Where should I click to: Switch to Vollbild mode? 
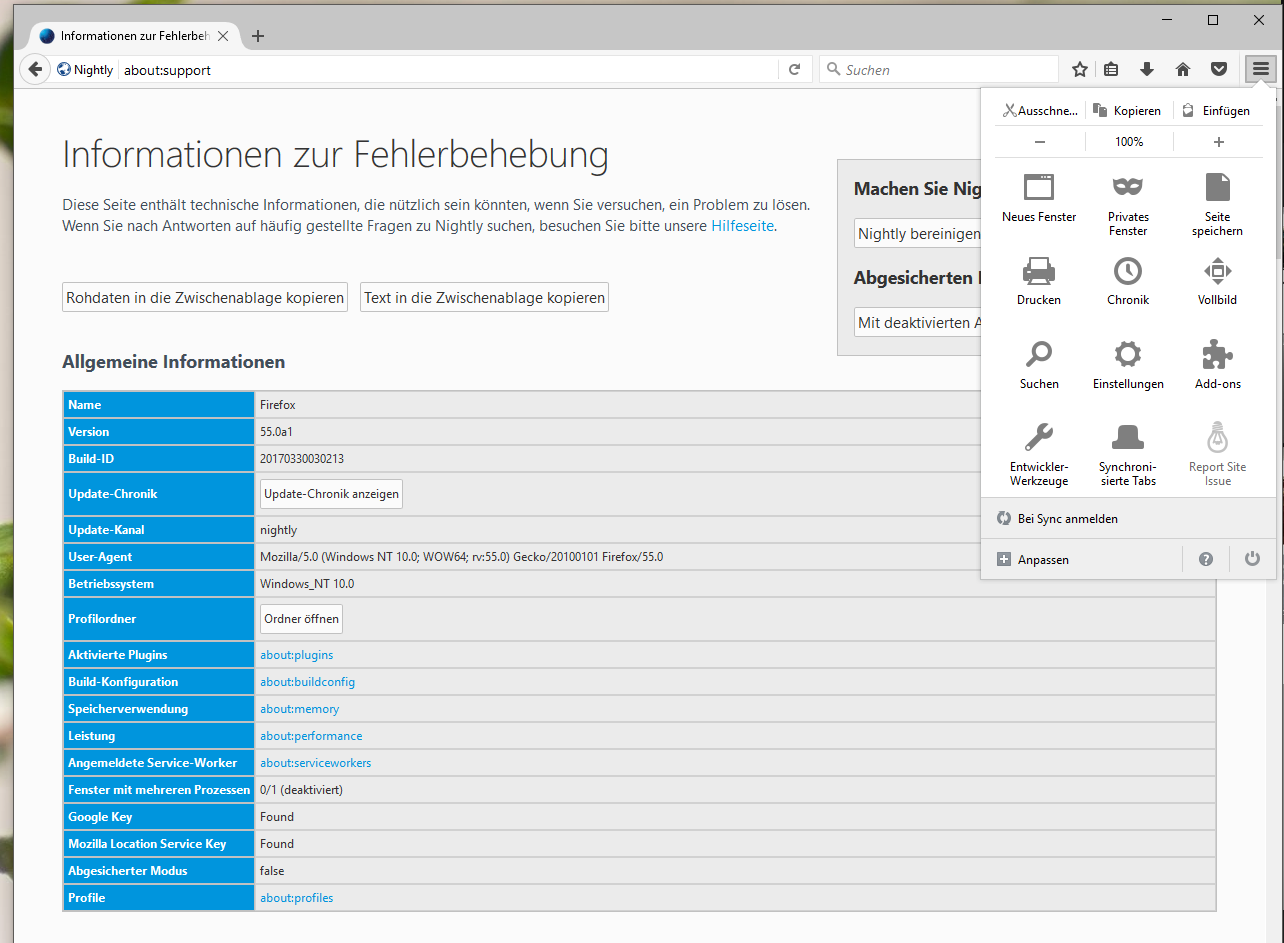coord(1217,281)
